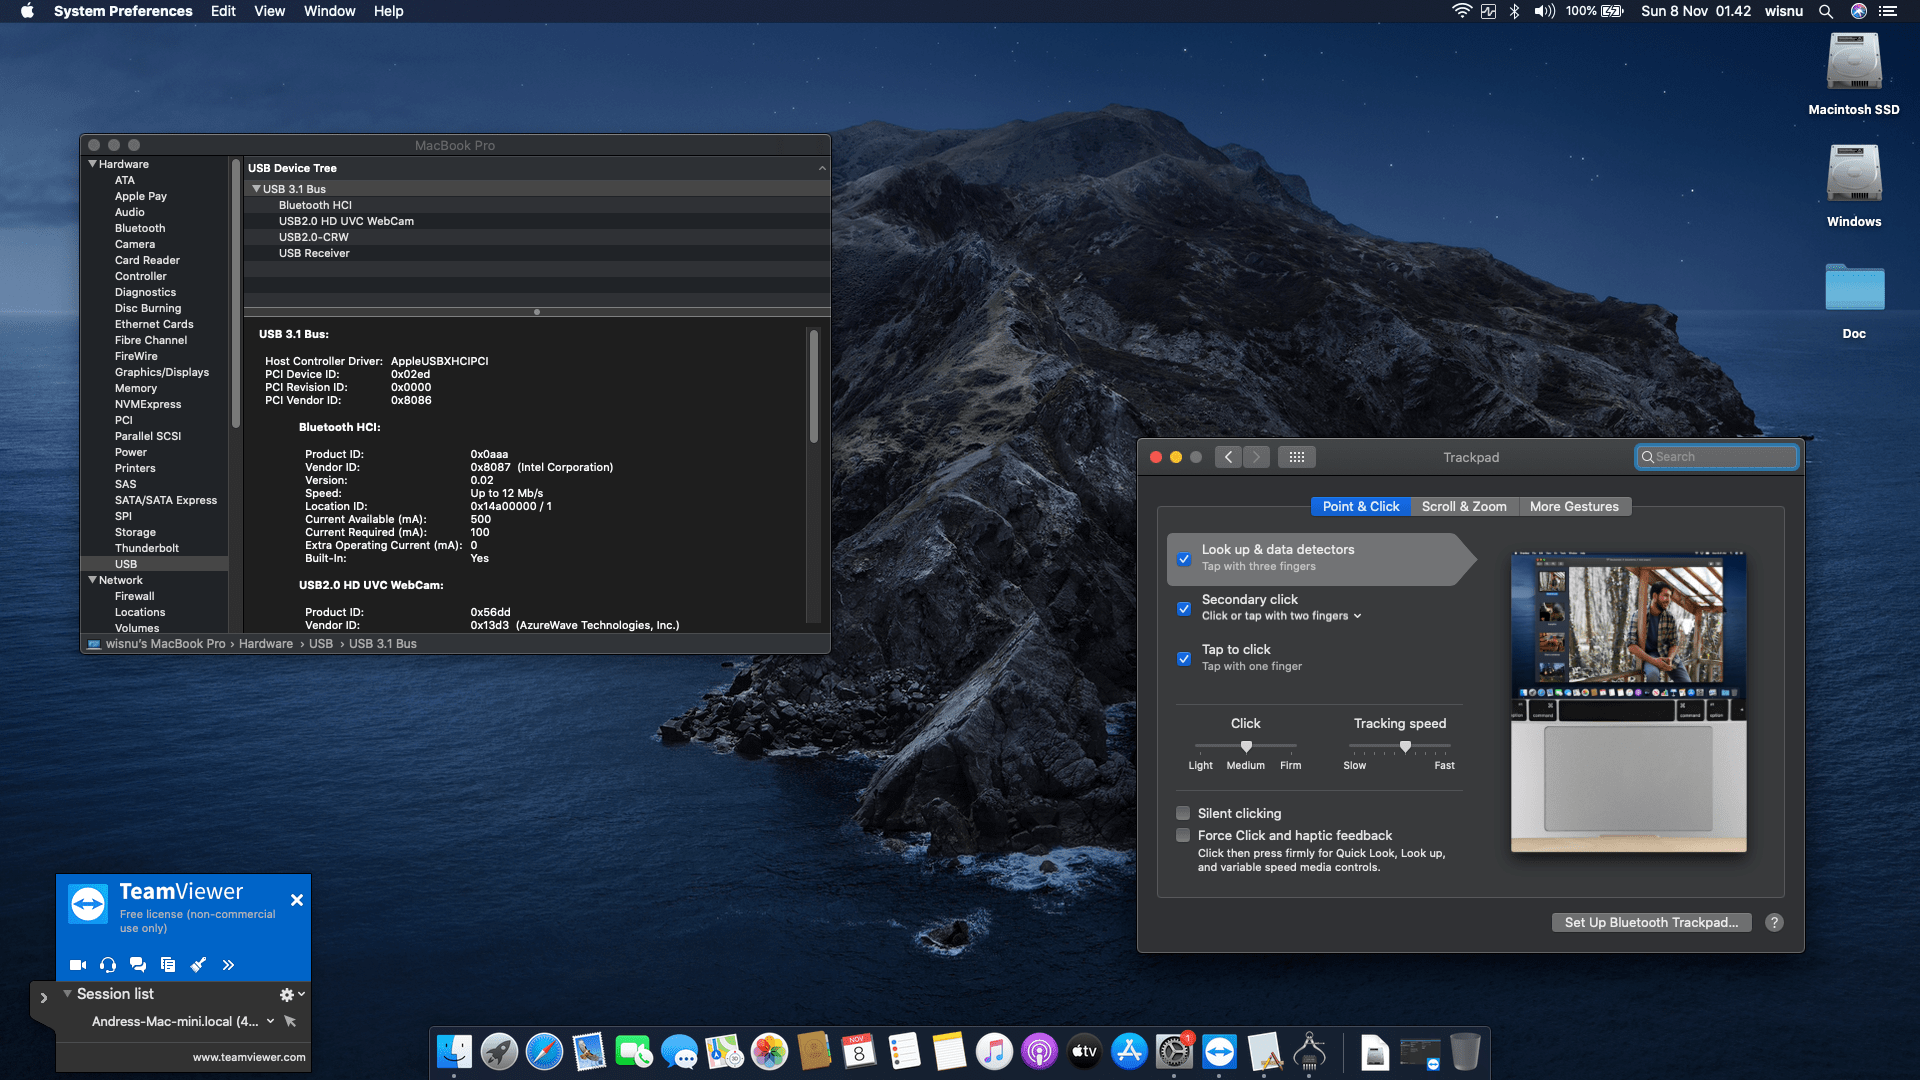Open Secondary click gesture dropdown
Image resolution: width=1920 pixels, height=1080 pixels.
point(1357,616)
